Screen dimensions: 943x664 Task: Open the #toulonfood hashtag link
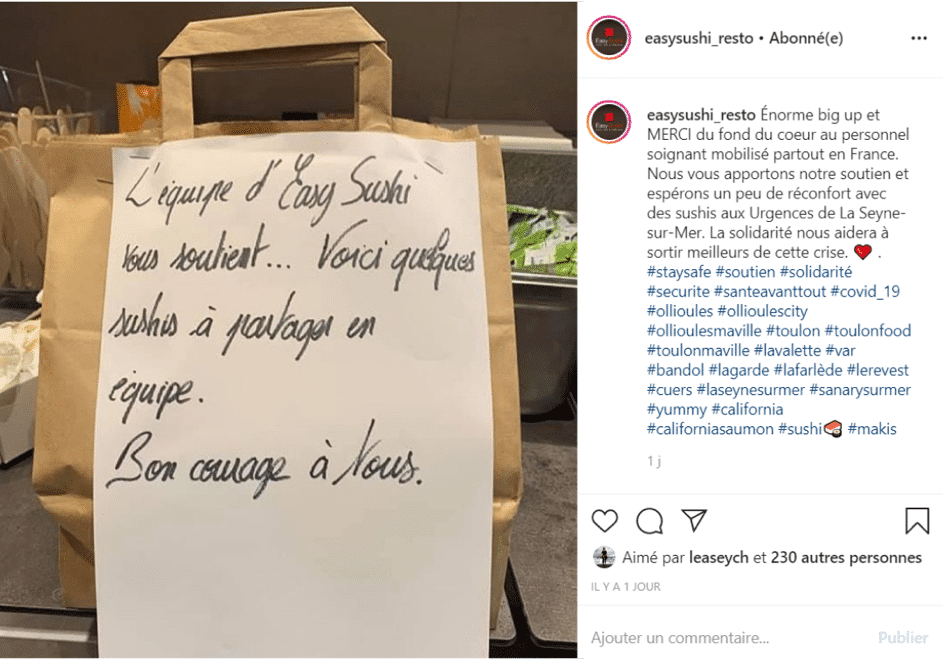[x=868, y=331]
